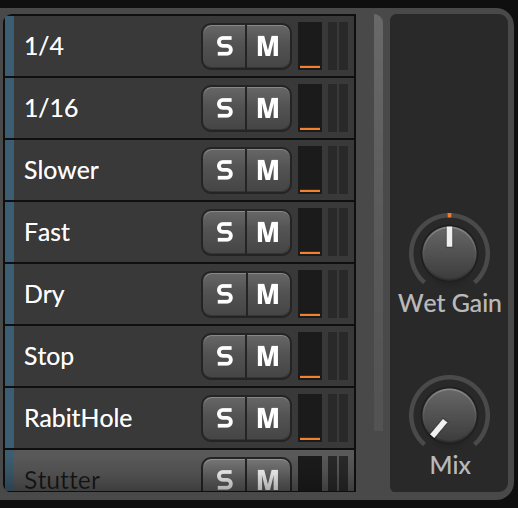Select the RabitHole layer name
Screen dimensions: 518x508
(x=78, y=418)
